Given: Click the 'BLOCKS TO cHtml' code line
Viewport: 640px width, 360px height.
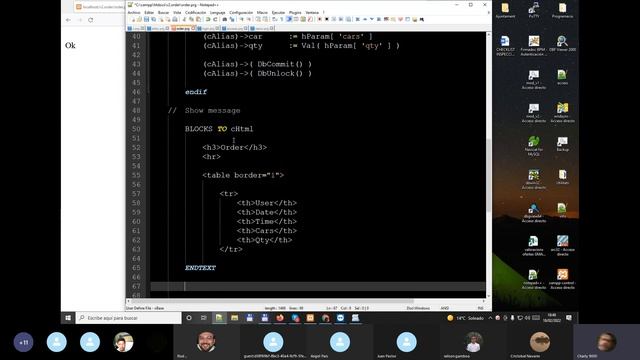Looking at the screenshot, I should coord(219,129).
